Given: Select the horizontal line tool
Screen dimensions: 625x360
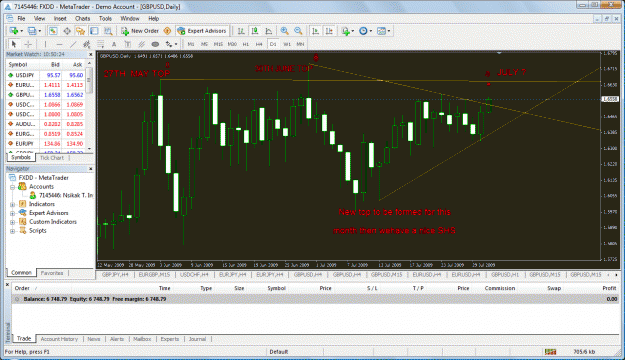Looking at the screenshot, I should click(59, 44).
